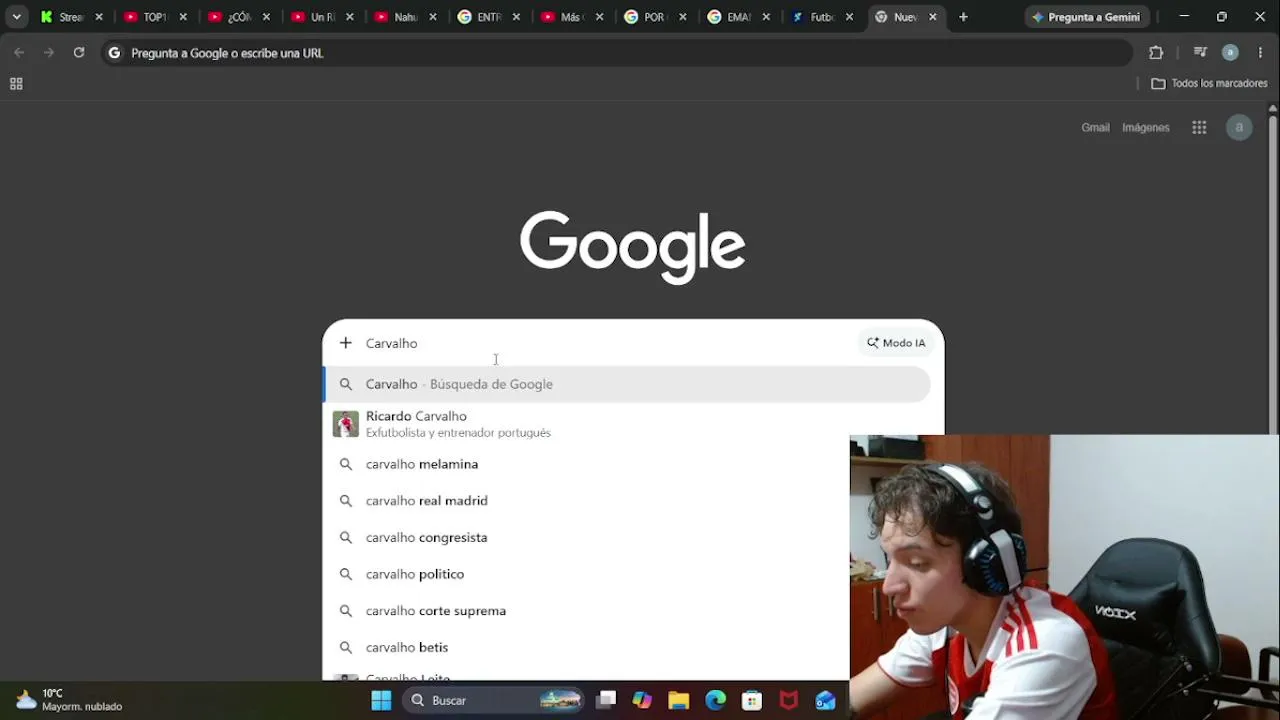The height and width of the screenshot is (720, 1280).
Task: Select the Ricardo Carvalho suggestion
Action: pyautogui.click(x=627, y=424)
